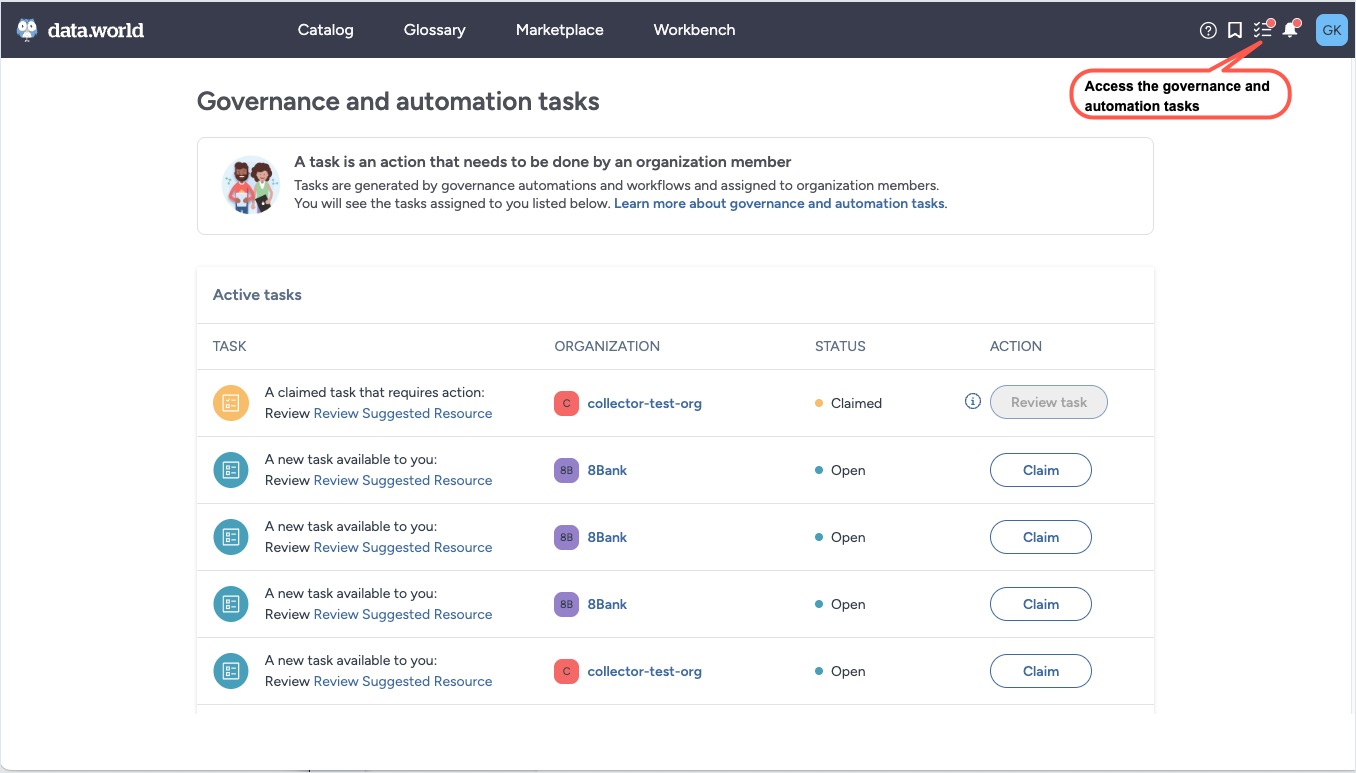This screenshot has width=1356, height=773.
Task: Claim the second 8Bank task
Action: [x=1041, y=537]
